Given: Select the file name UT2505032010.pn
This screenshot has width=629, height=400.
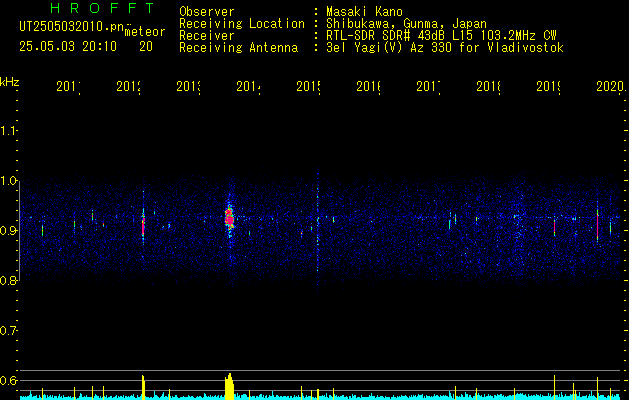Looking at the screenshot, I should click(71, 27).
